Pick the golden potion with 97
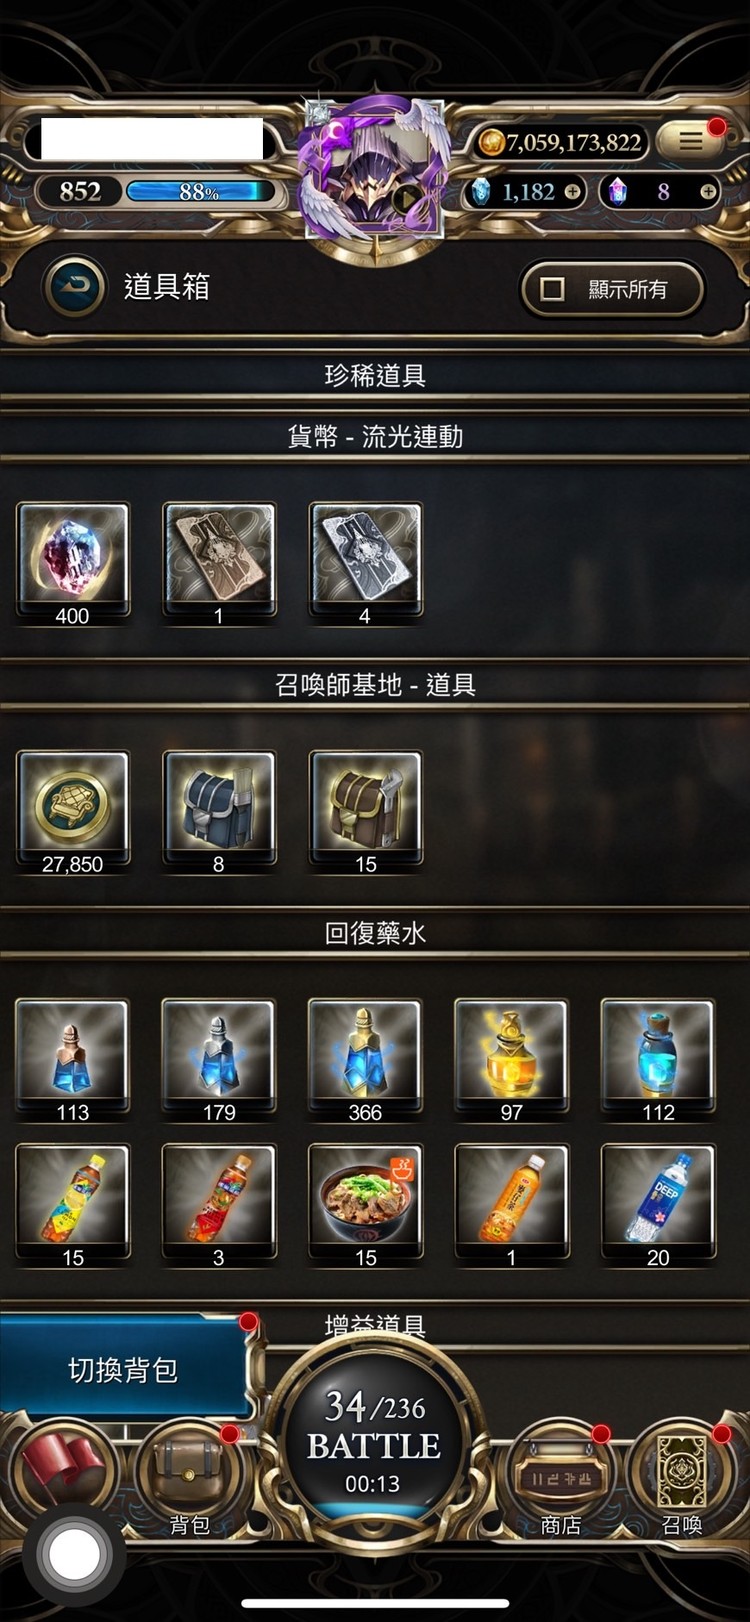Image resolution: width=750 pixels, height=1622 pixels. pyautogui.click(x=511, y=1061)
